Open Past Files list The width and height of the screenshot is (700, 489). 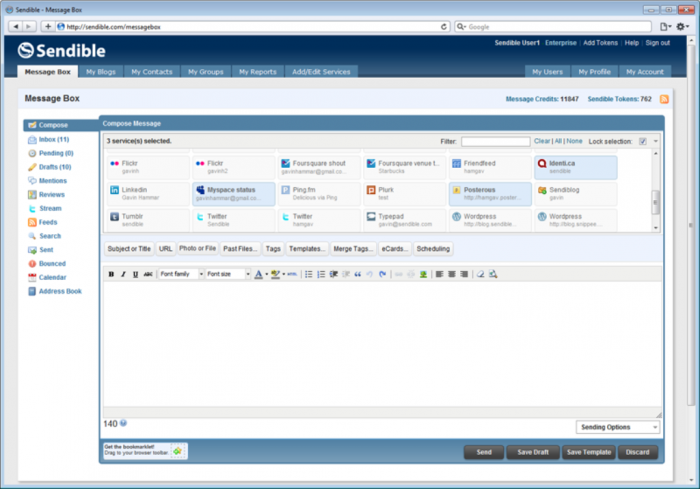pos(240,249)
